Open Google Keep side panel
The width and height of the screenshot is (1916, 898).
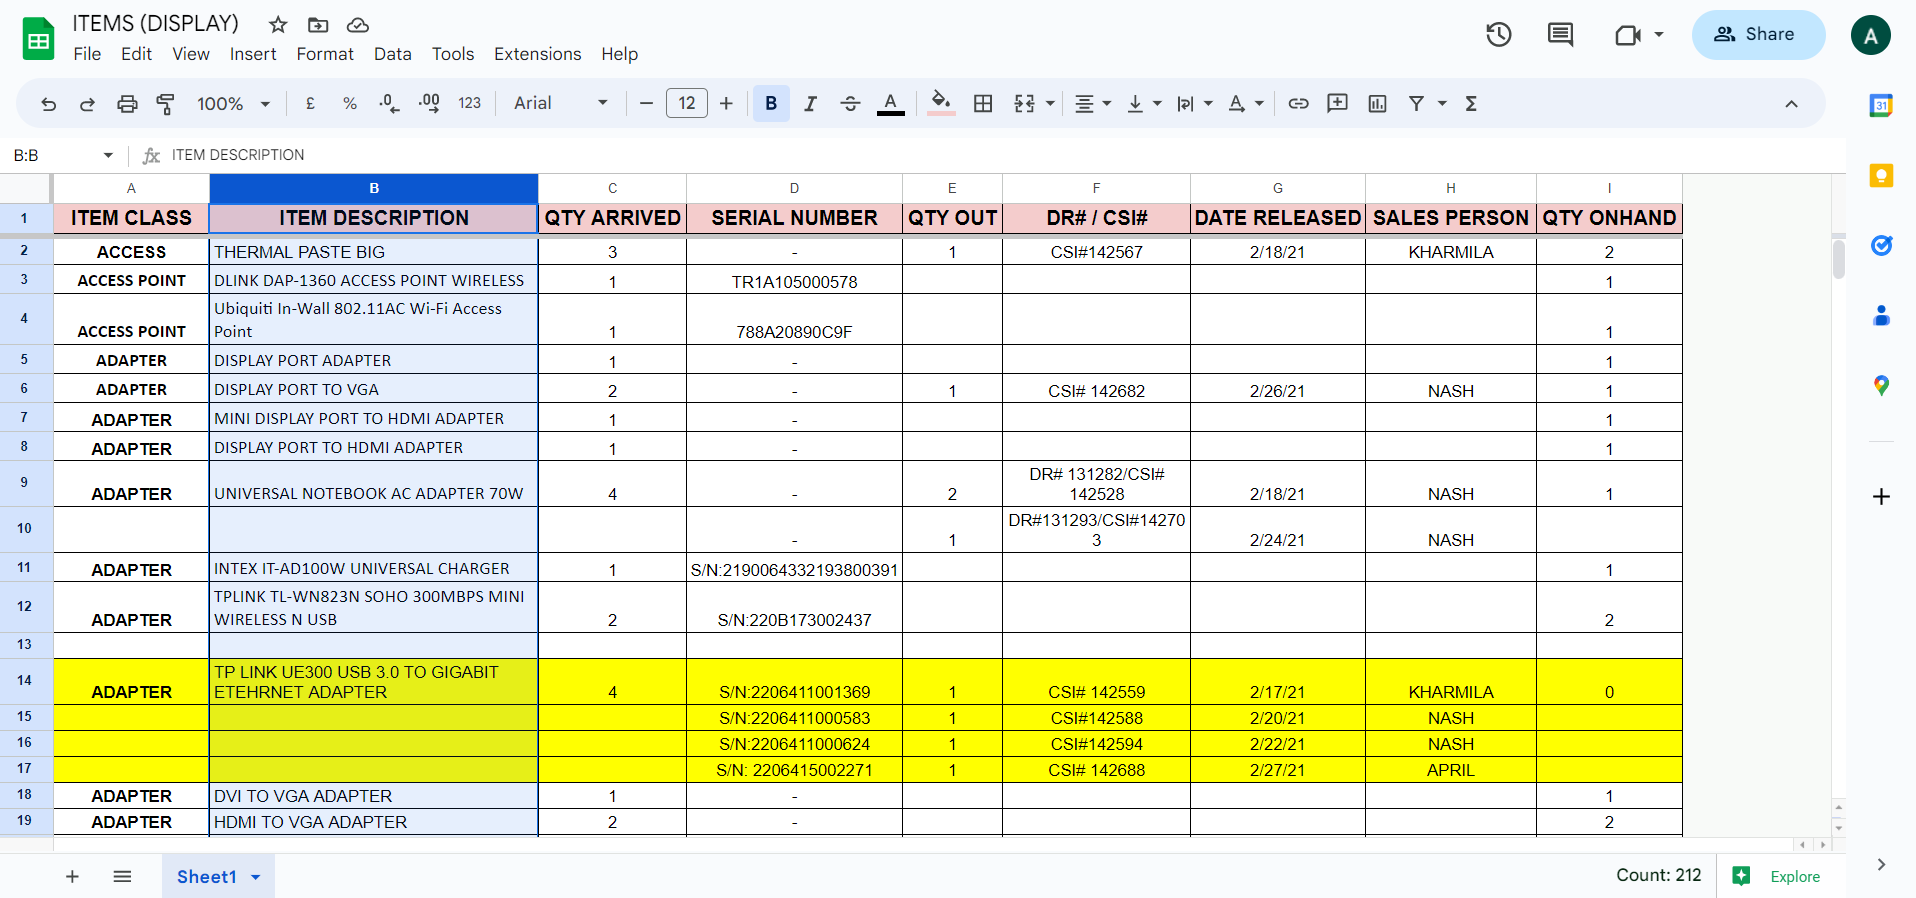1881,176
